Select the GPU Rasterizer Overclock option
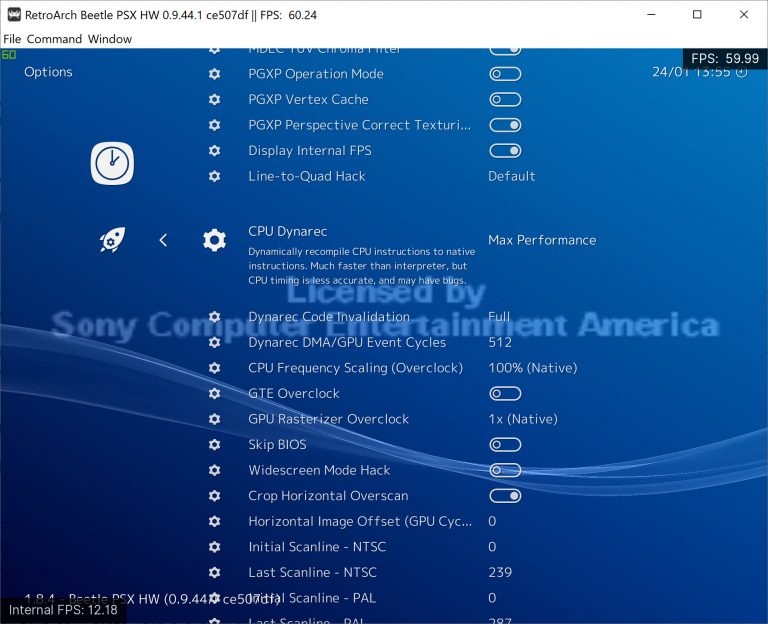The height and width of the screenshot is (624, 768). point(328,419)
